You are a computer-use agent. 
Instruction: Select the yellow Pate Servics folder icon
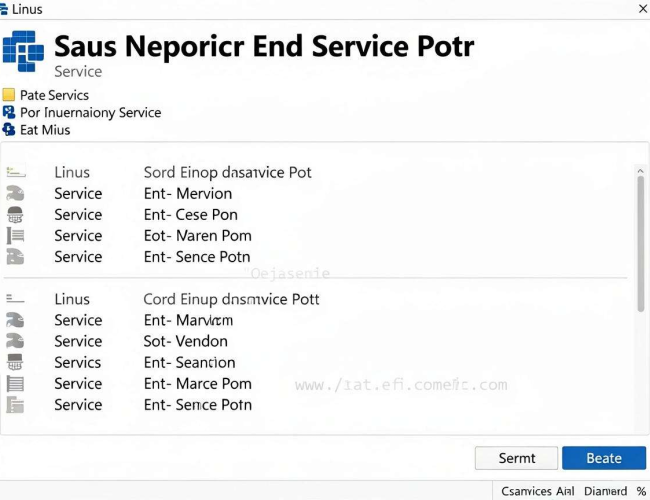coord(9,95)
